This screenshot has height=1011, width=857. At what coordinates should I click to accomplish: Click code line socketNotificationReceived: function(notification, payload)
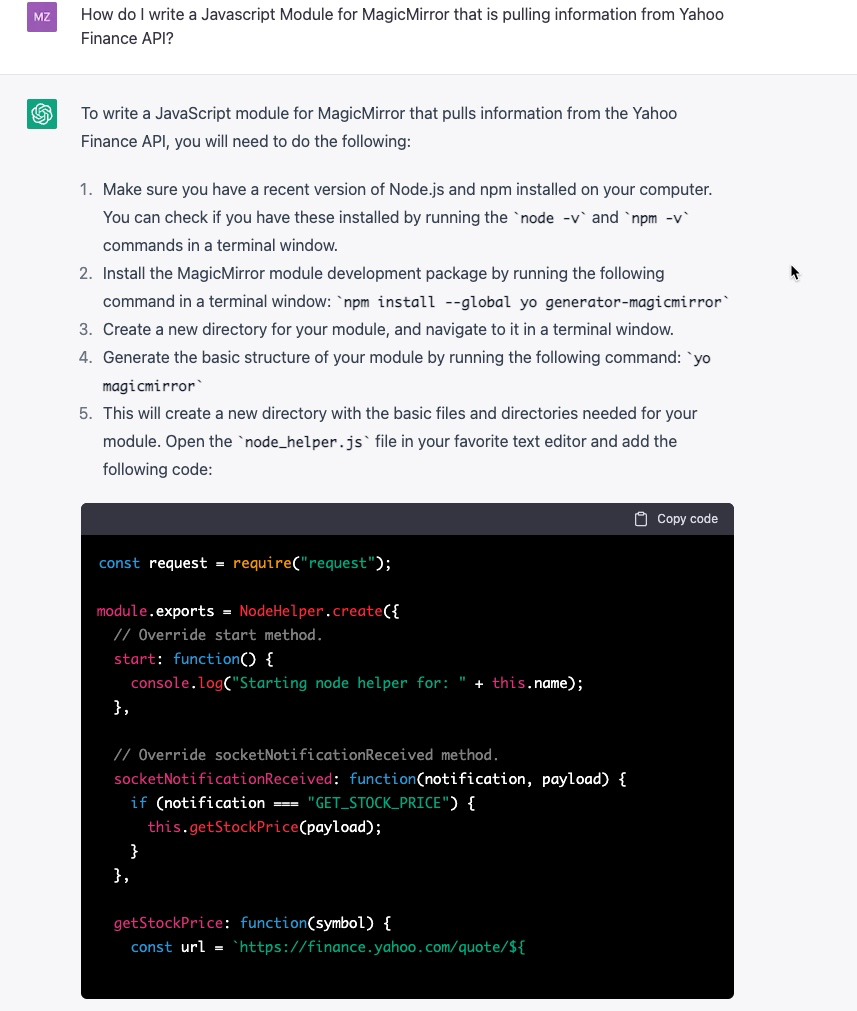click(369, 779)
